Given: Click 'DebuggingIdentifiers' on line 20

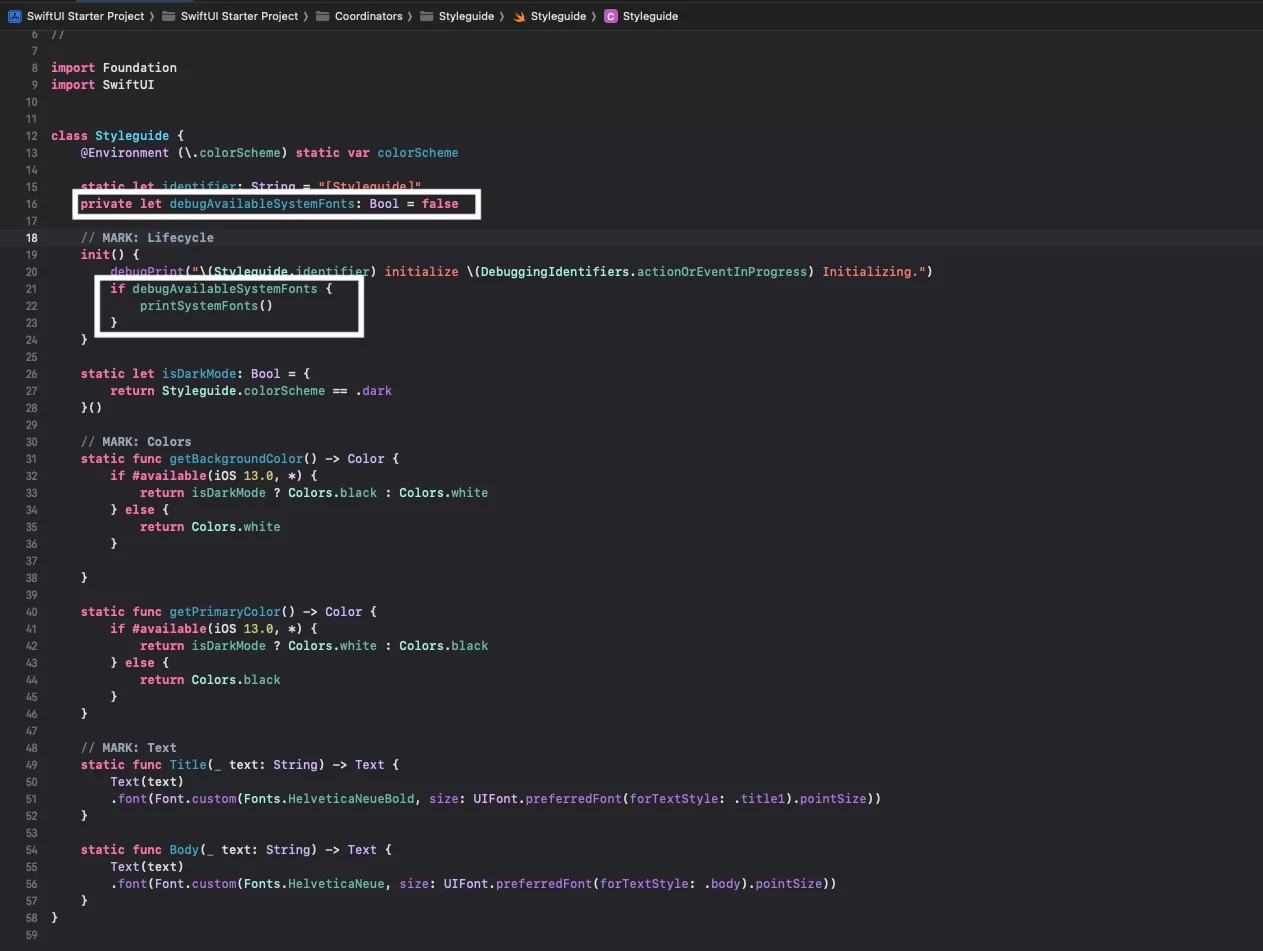Looking at the screenshot, I should click(555, 272).
